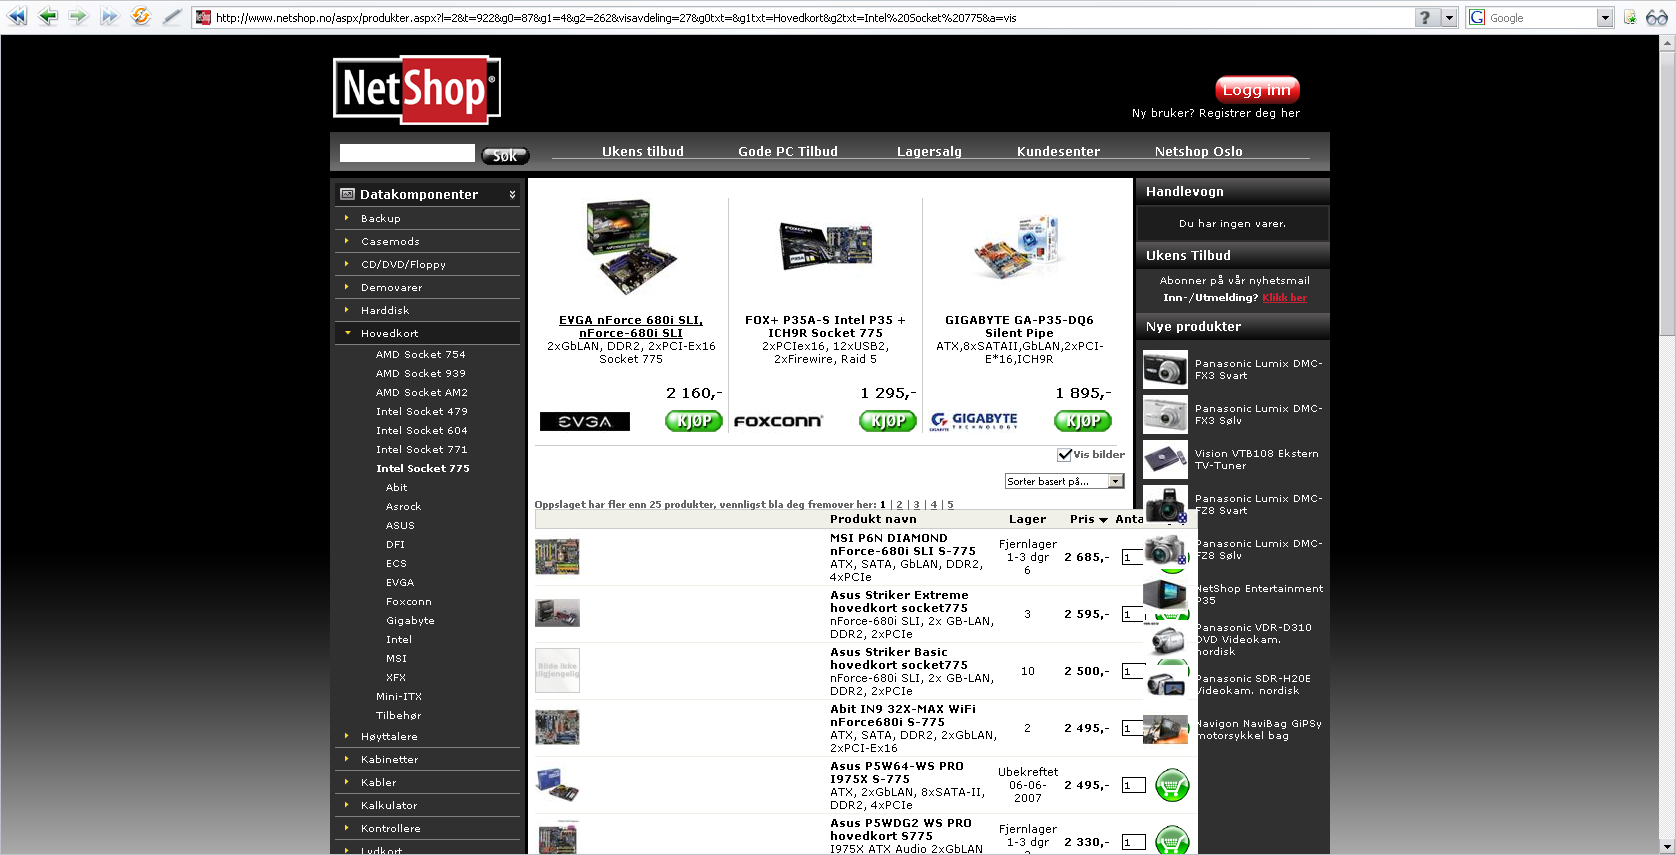Click the Google search box in toolbar
This screenshot has height=855, width=1676.
1541,18
